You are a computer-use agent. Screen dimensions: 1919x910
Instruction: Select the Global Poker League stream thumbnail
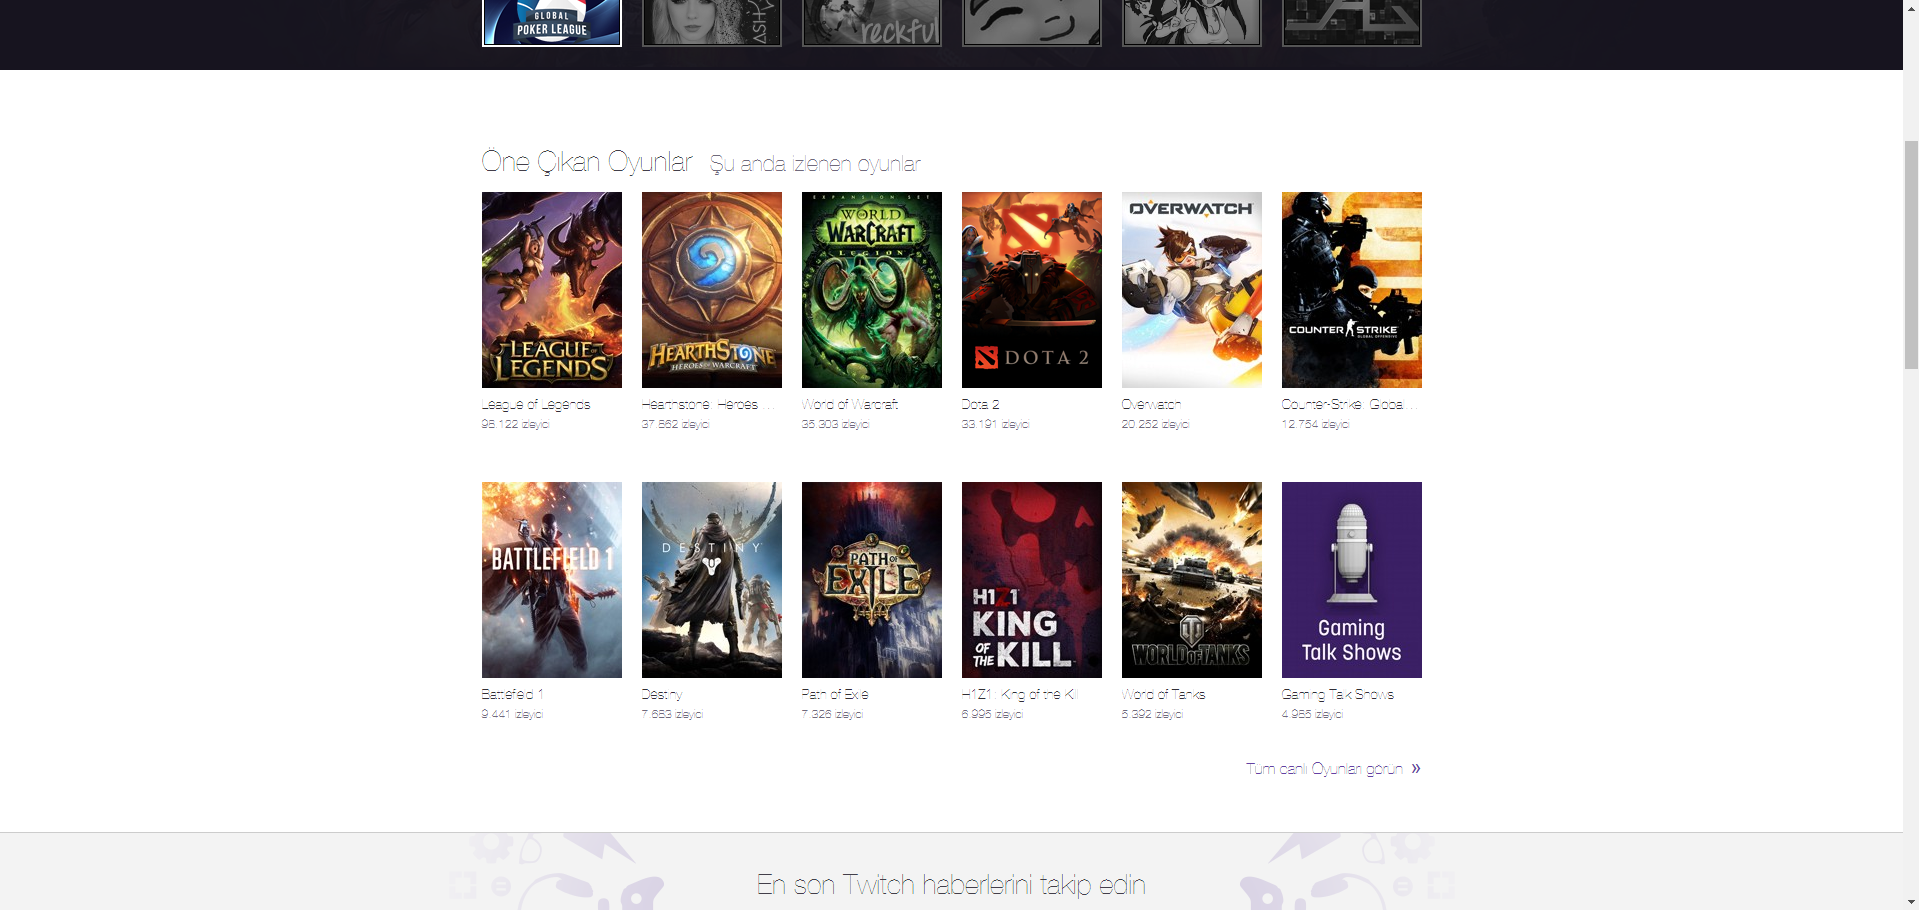point(551,22)
